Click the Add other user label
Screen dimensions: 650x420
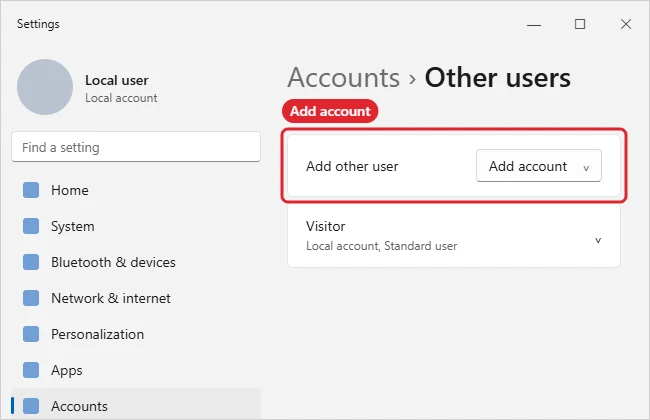click(x=352, y=166)
